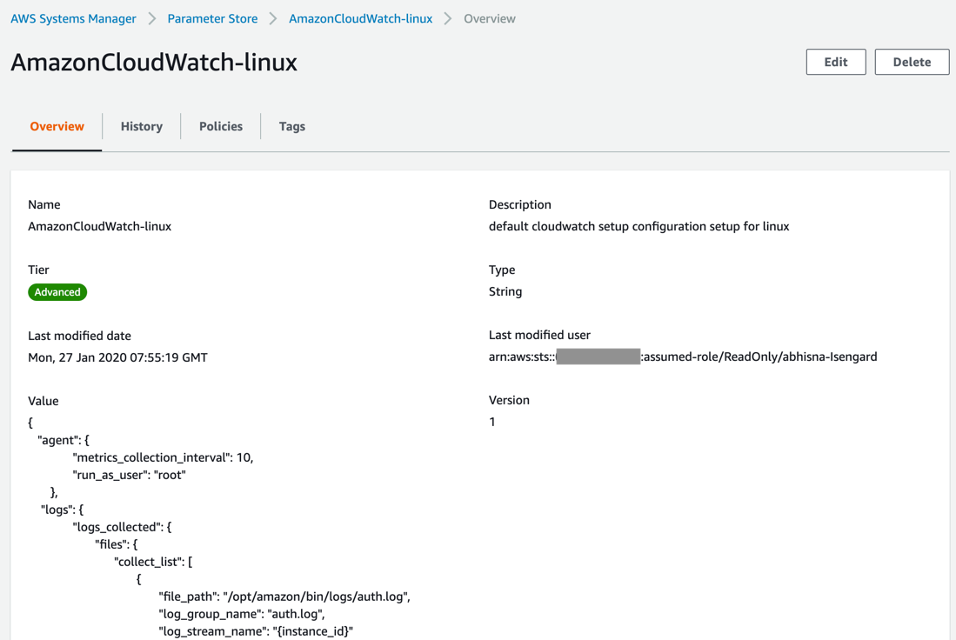Image resolution: width=956 pixels, height=640 pixels.
Task: Click the Version number 1
Action: click(492, 421)
